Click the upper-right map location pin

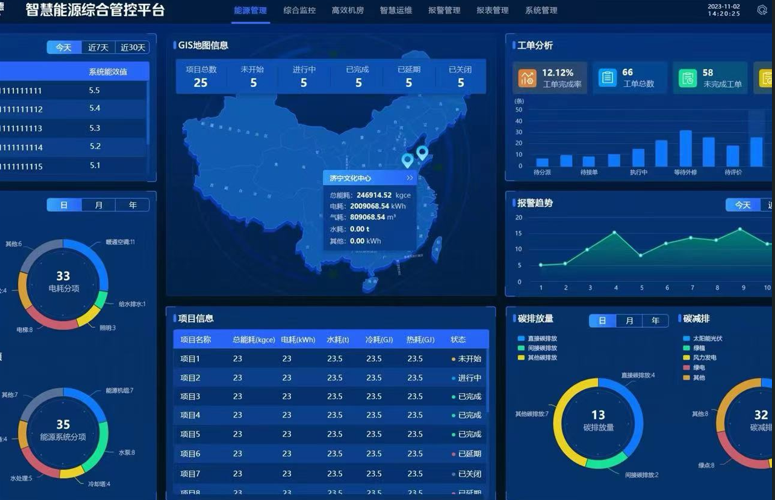point(422,153)
